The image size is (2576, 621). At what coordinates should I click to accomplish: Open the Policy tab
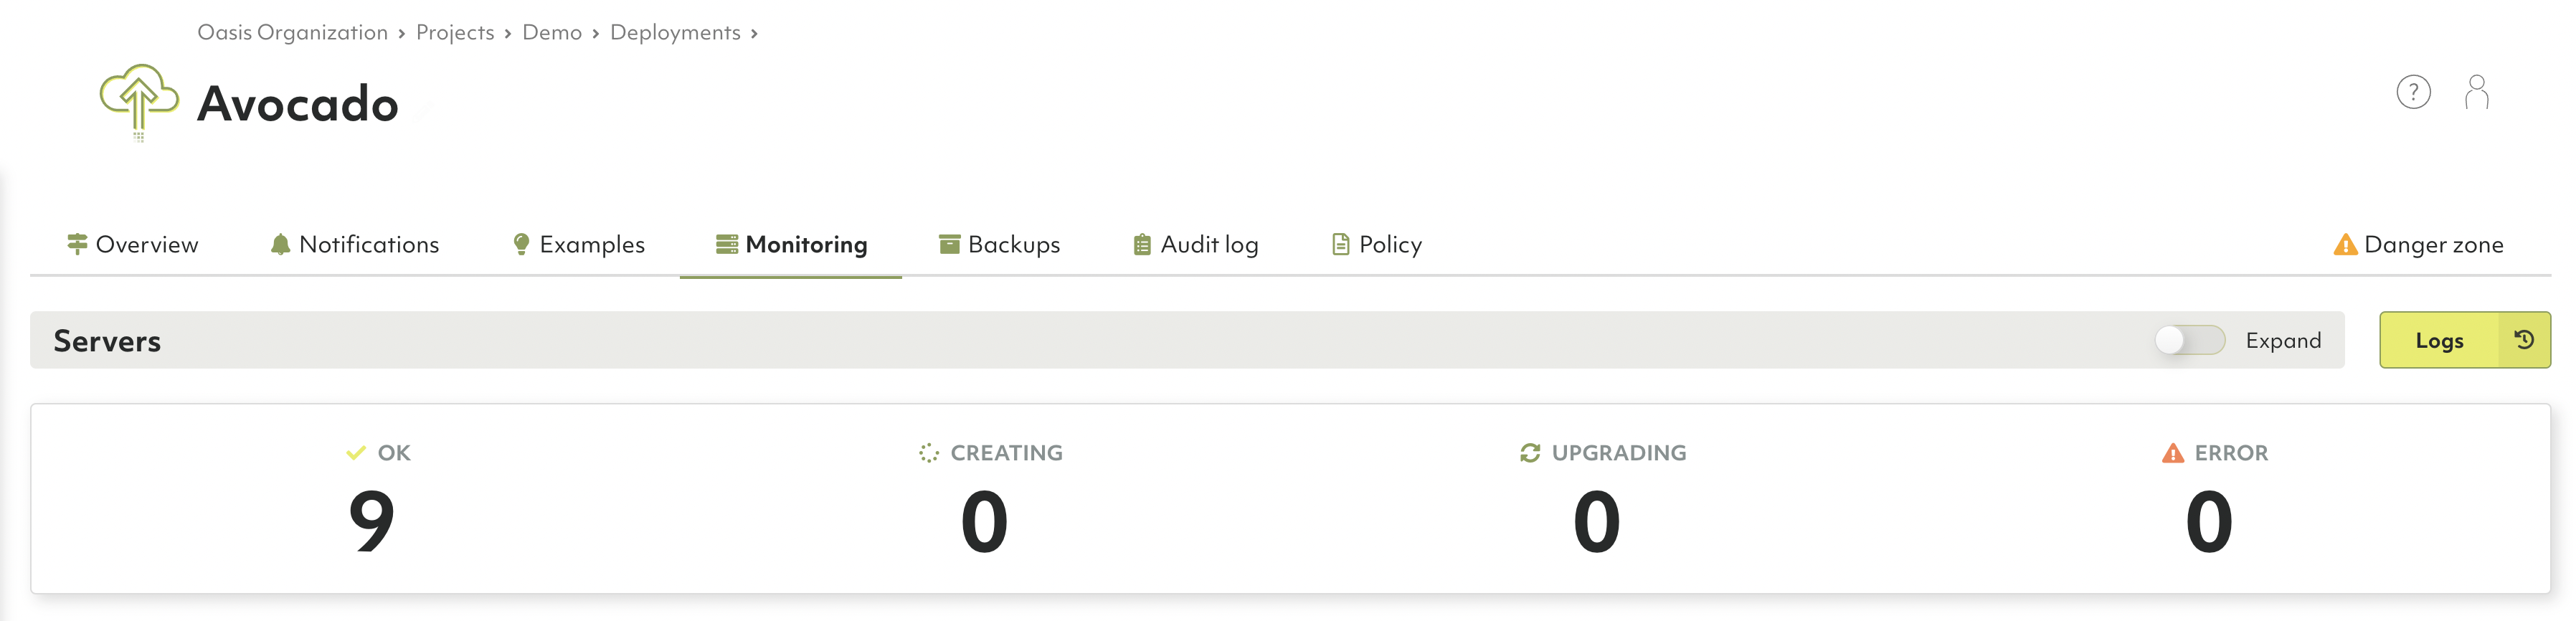(x=1376, y=245)
